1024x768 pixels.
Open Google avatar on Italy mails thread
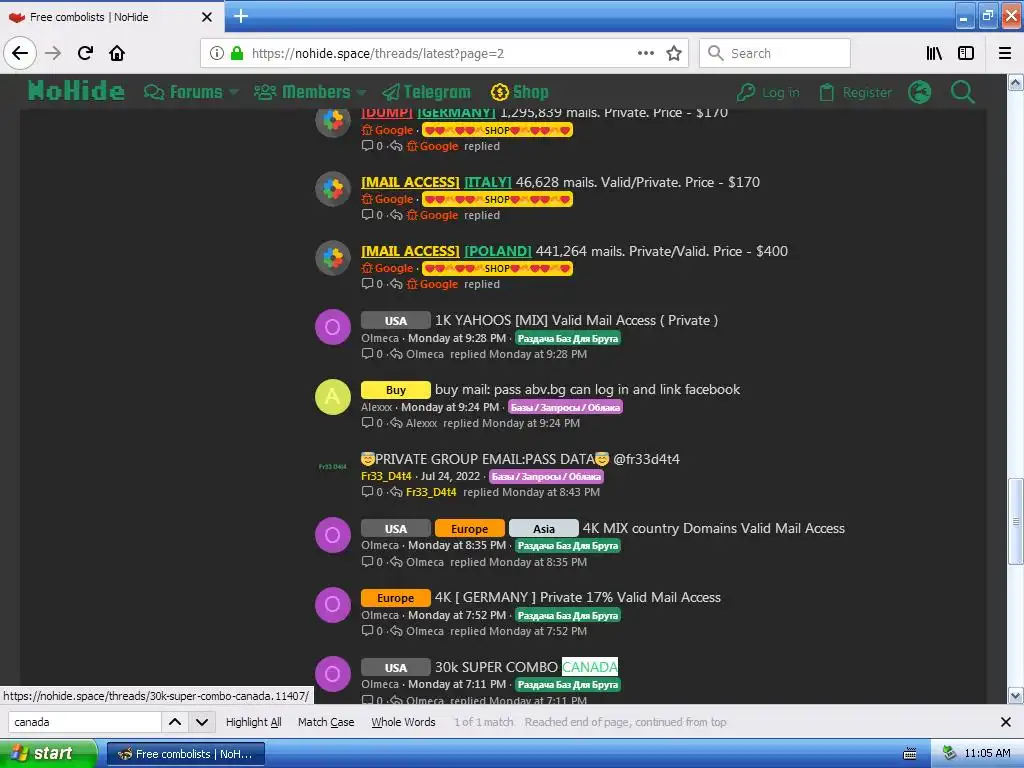tap(333, 189)
